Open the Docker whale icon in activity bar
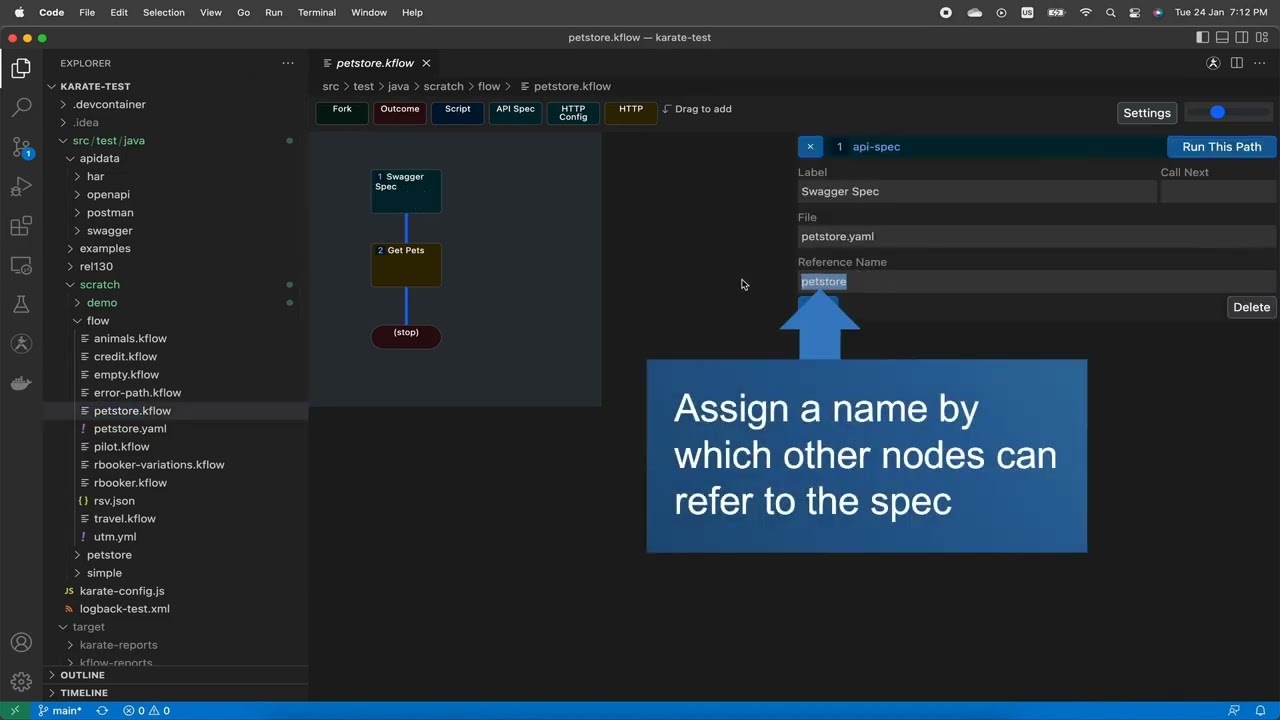Screen dimensions: 1280x720 tap(21, 383)
